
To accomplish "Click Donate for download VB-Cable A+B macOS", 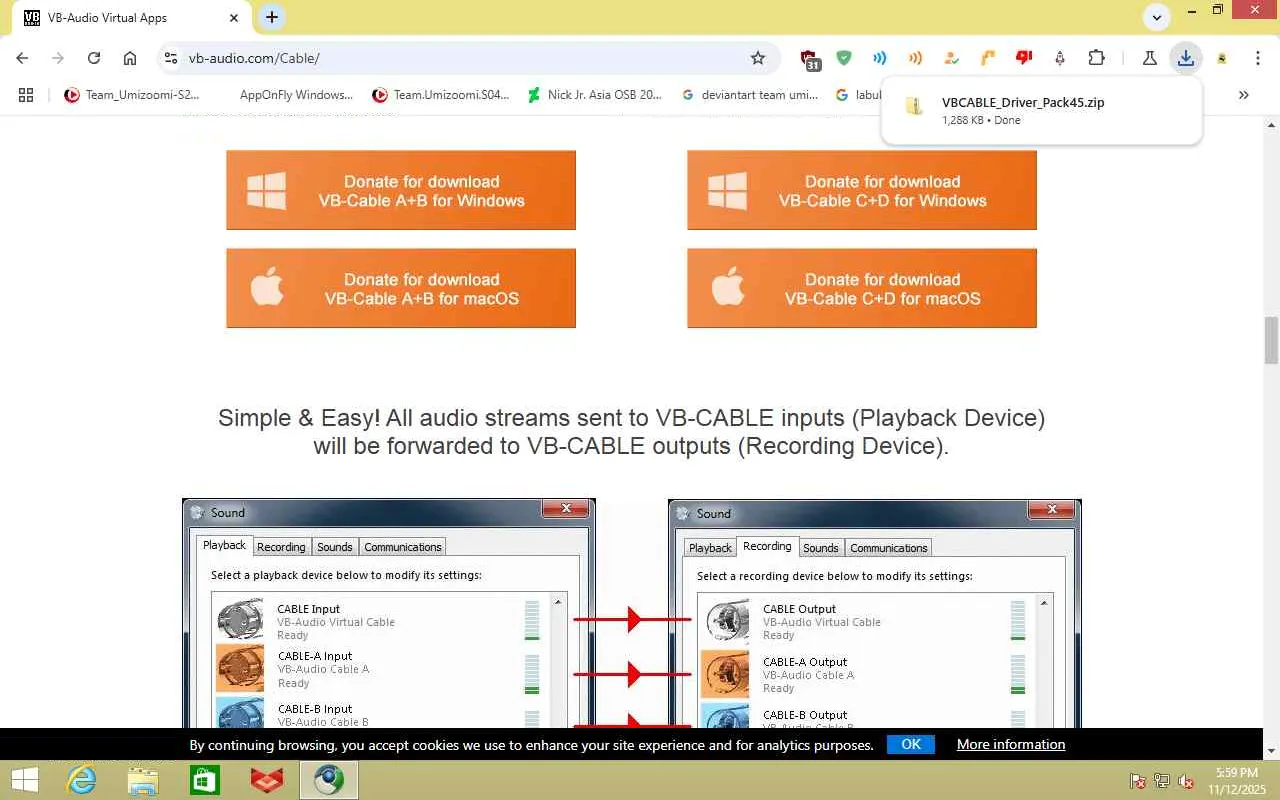I will 401,288.
